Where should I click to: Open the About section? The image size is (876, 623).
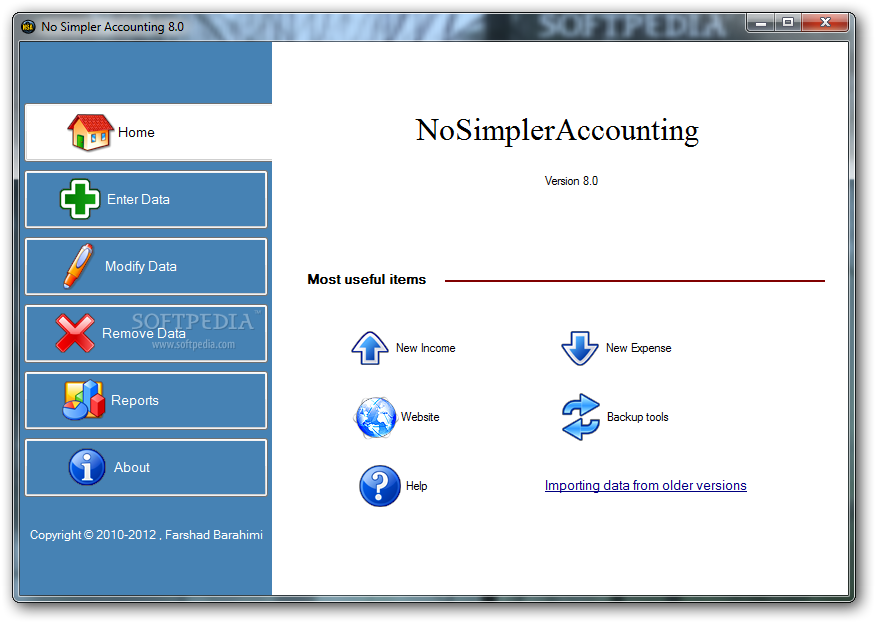[x=146, y=468]
